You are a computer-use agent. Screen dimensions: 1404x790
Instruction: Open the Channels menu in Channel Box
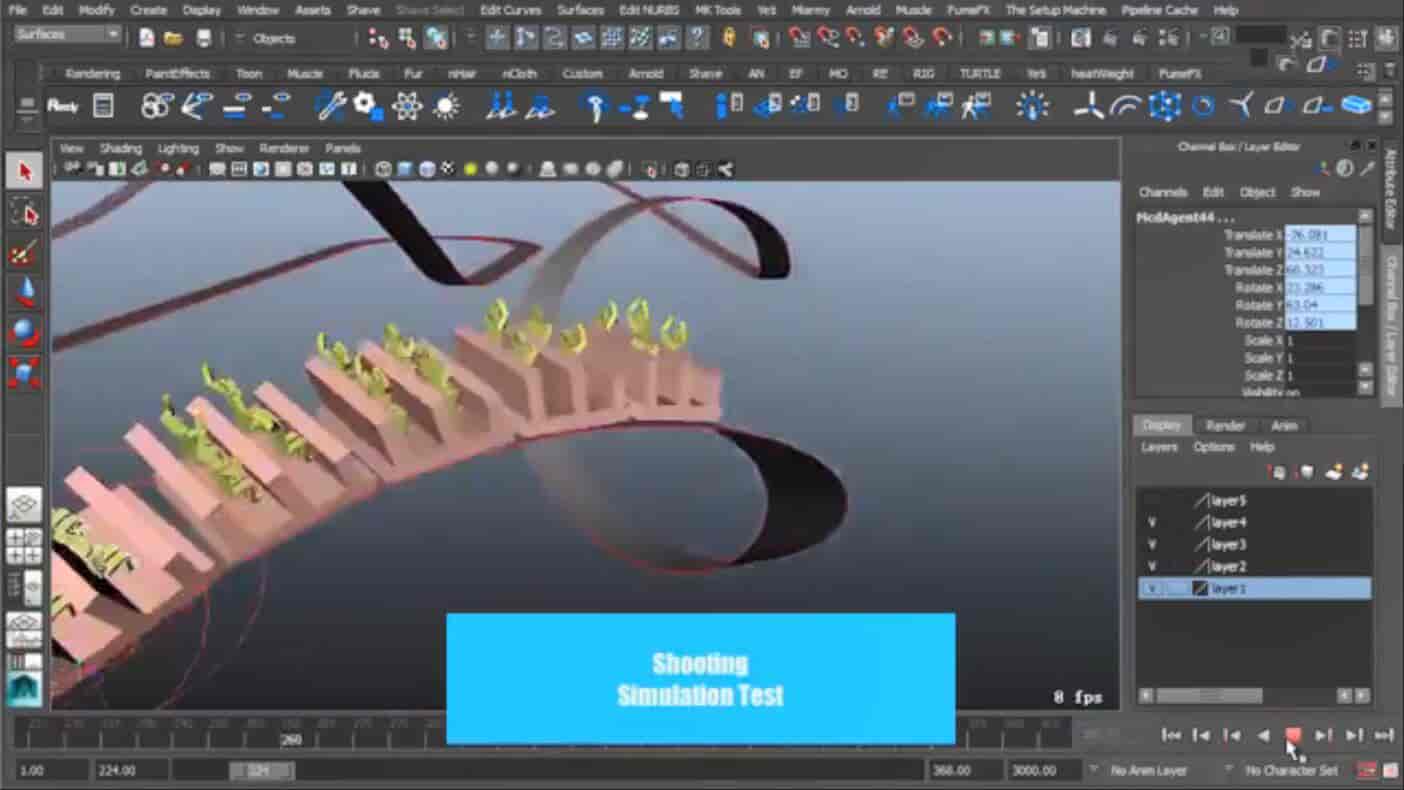coord(1162,192)
